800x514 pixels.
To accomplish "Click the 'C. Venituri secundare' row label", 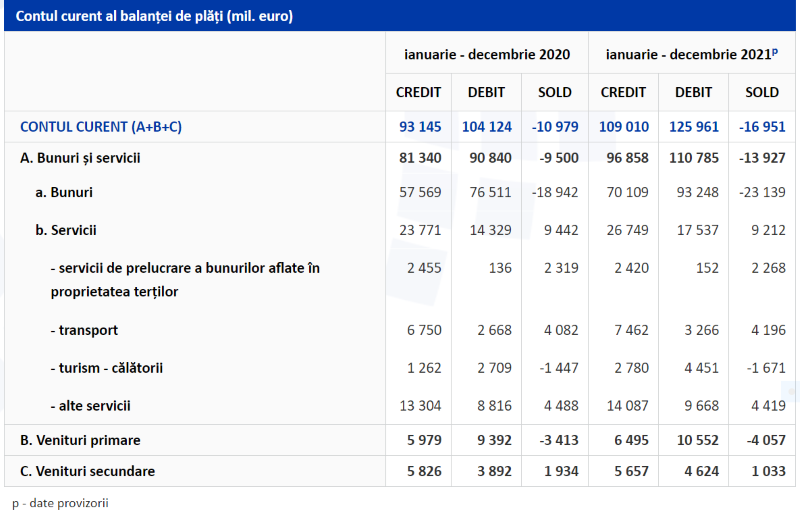I will tap(87, 471).
